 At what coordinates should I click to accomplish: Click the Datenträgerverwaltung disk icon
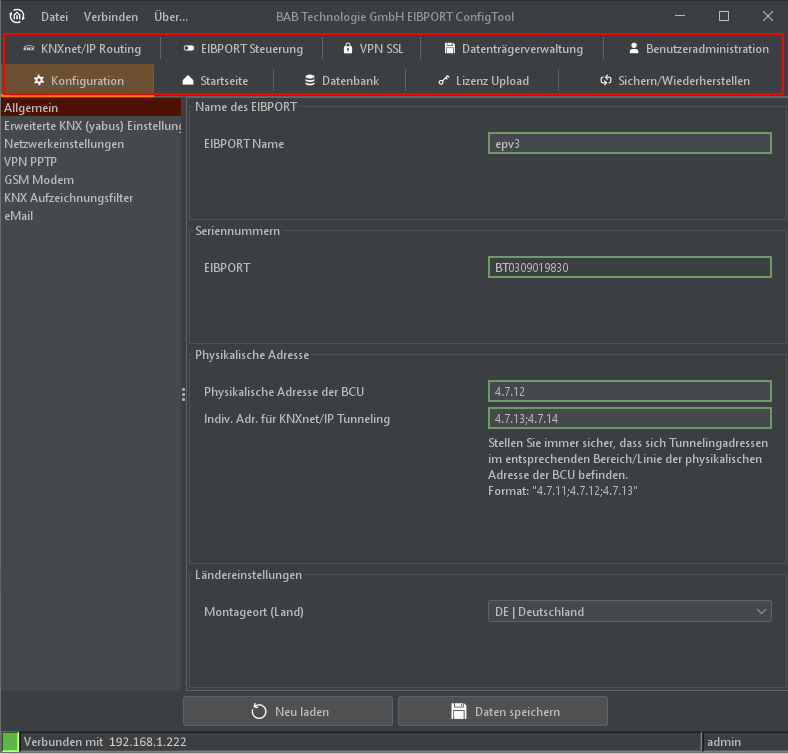click(450, 49)
